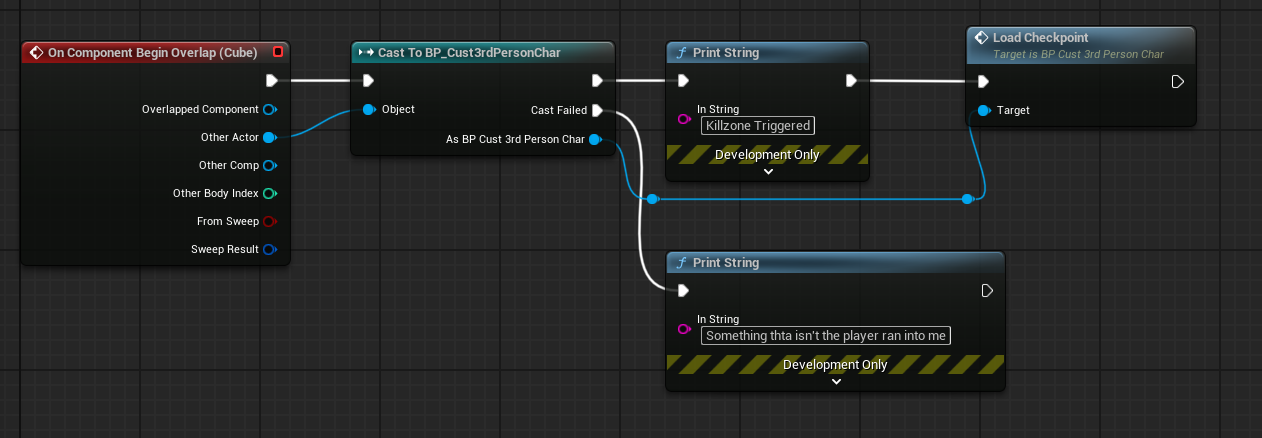Viewport: 1262px width, 438px height.
Task: Click the left reroute node on the blue wire
Action: pyautogui.click(x=652, y=199)
